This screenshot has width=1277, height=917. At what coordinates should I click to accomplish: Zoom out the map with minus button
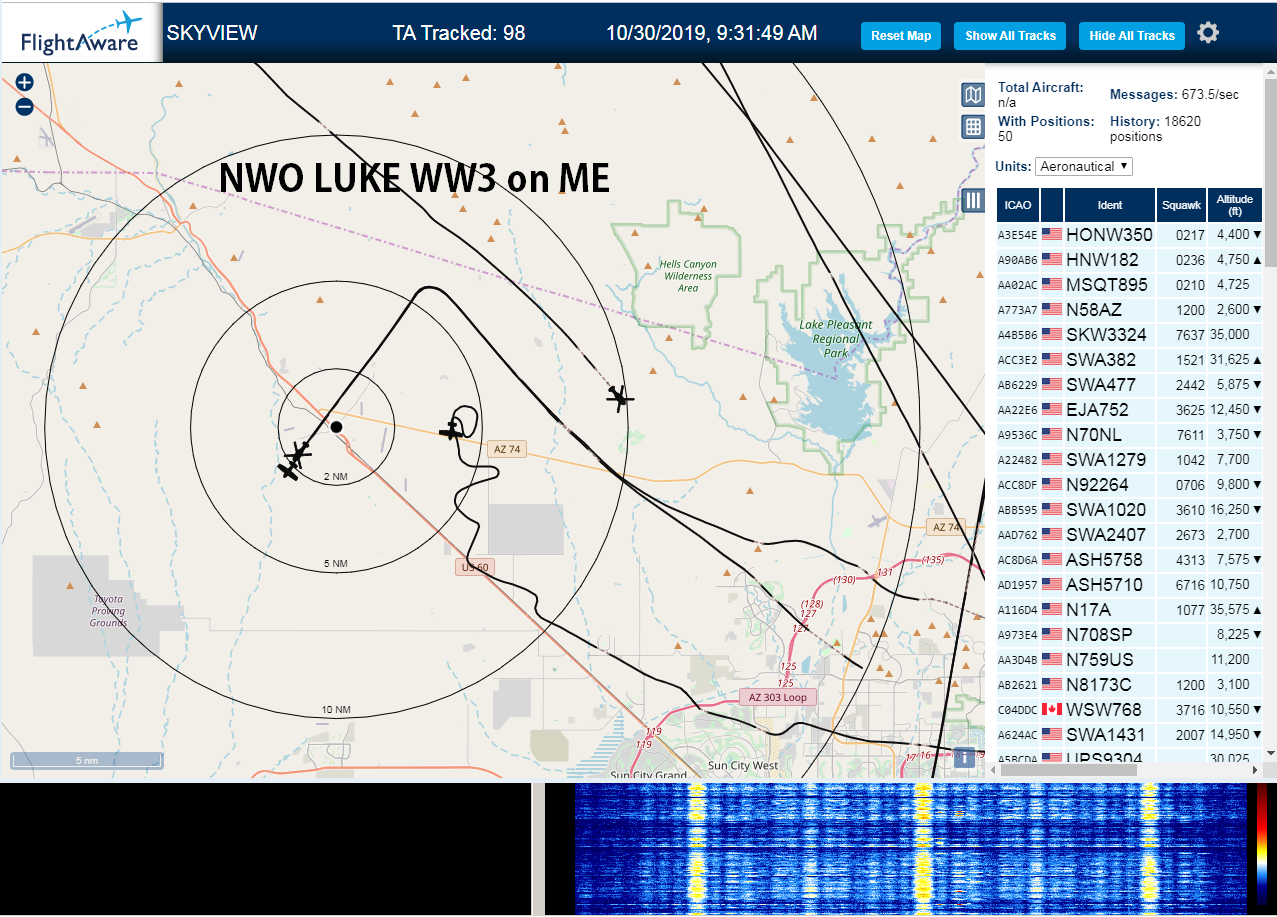coord(25,107)
